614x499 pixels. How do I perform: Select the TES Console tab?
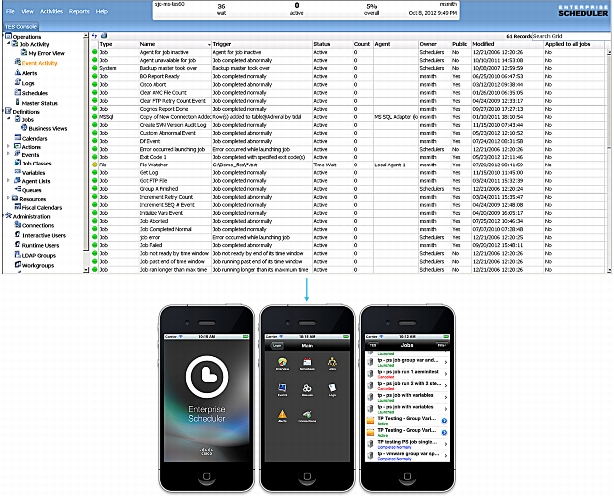point(21,27)
